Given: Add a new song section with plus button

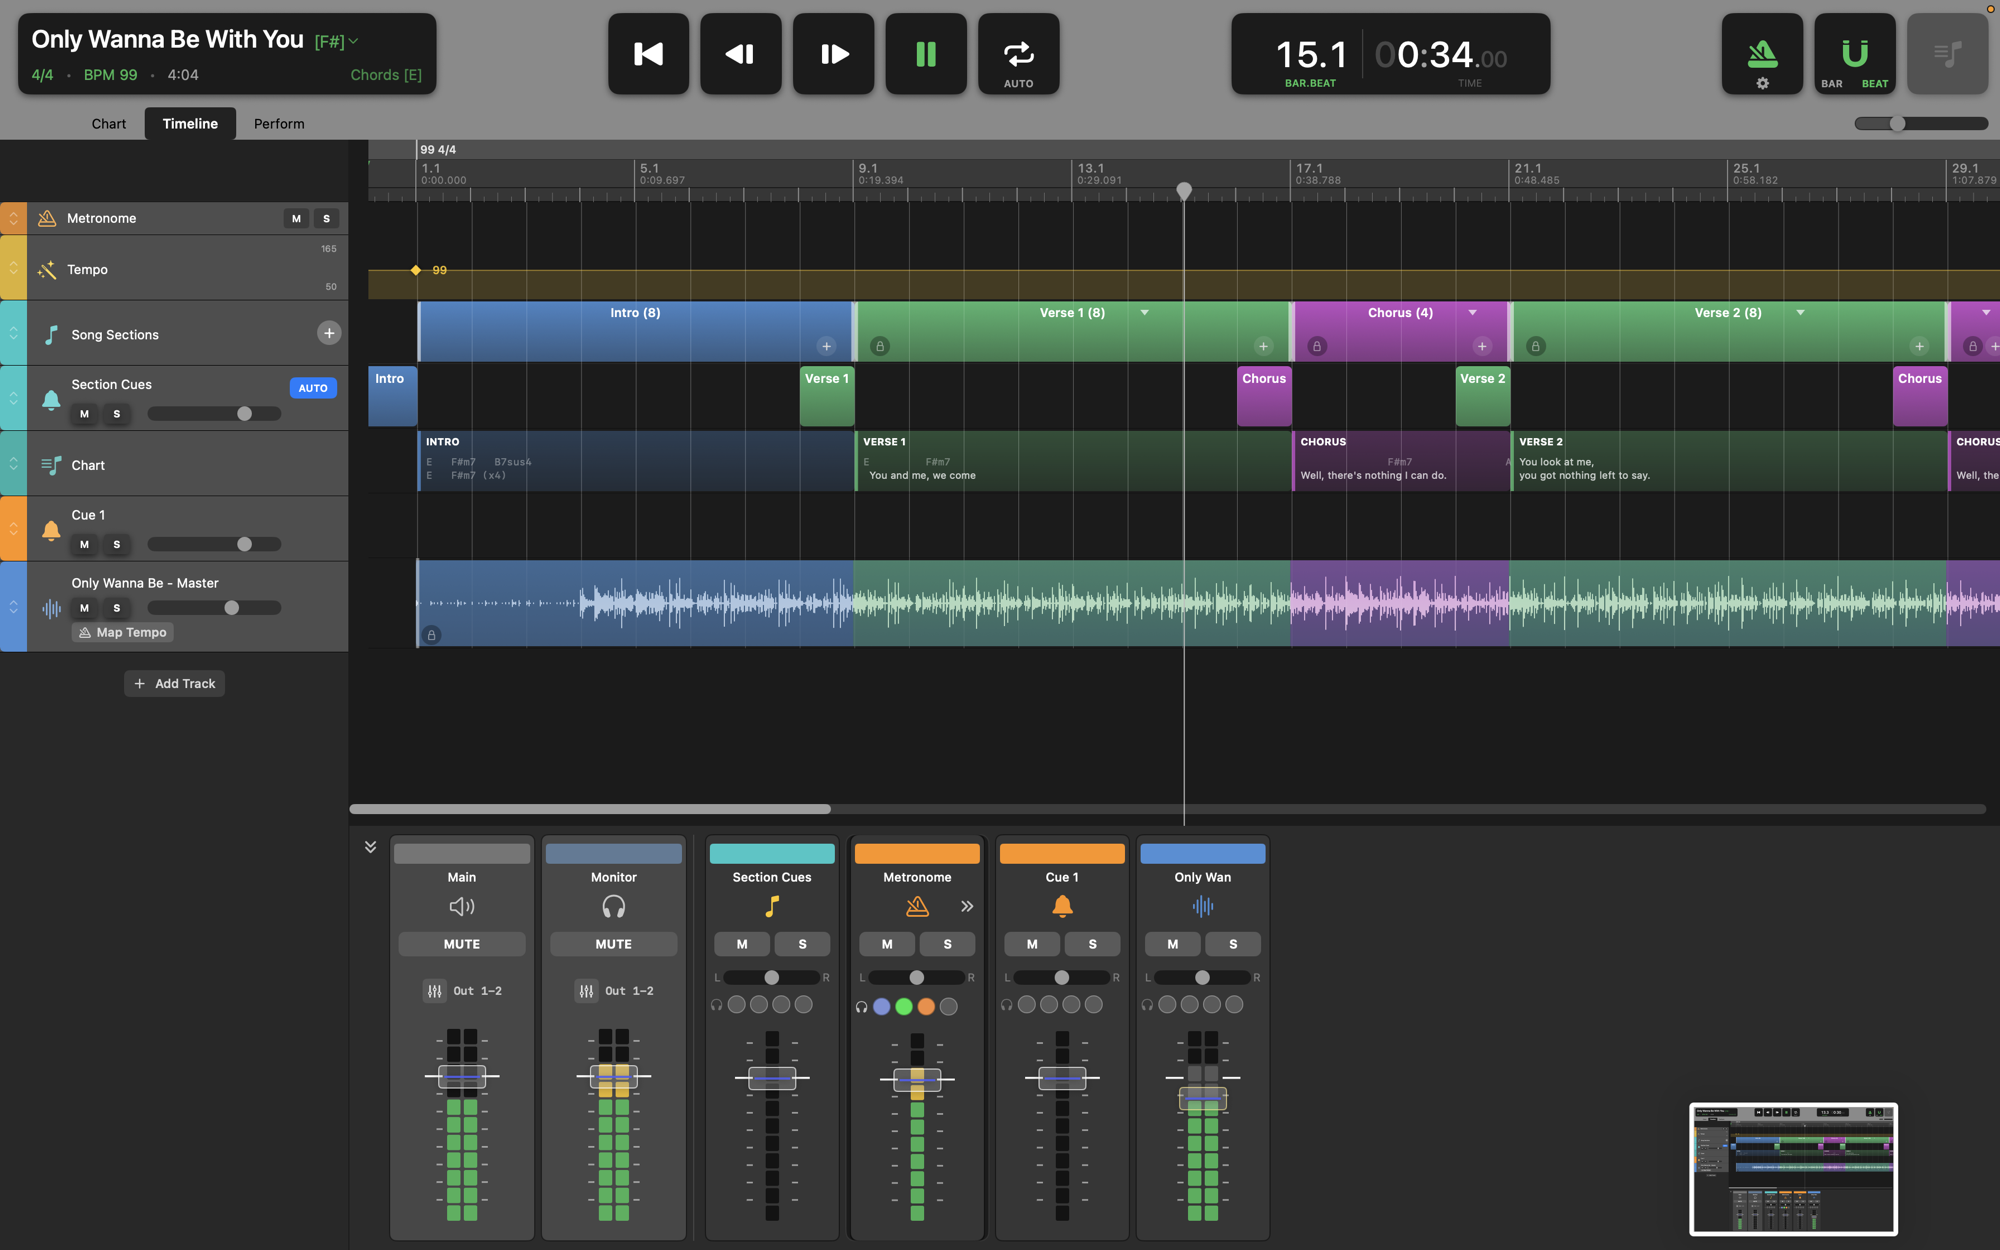Looking at the screenshot, I should [x=329, y=333].
